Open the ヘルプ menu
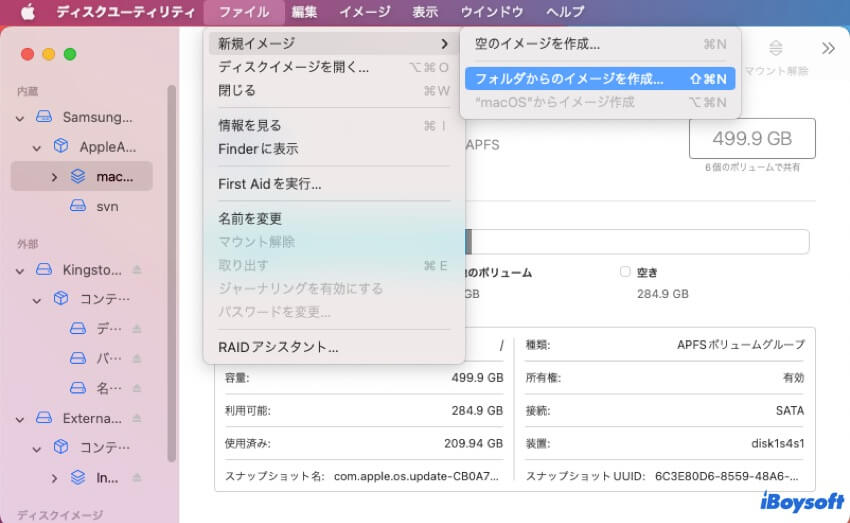The height and width of the screenshot is (523, 850). click(x=565, y=11)
